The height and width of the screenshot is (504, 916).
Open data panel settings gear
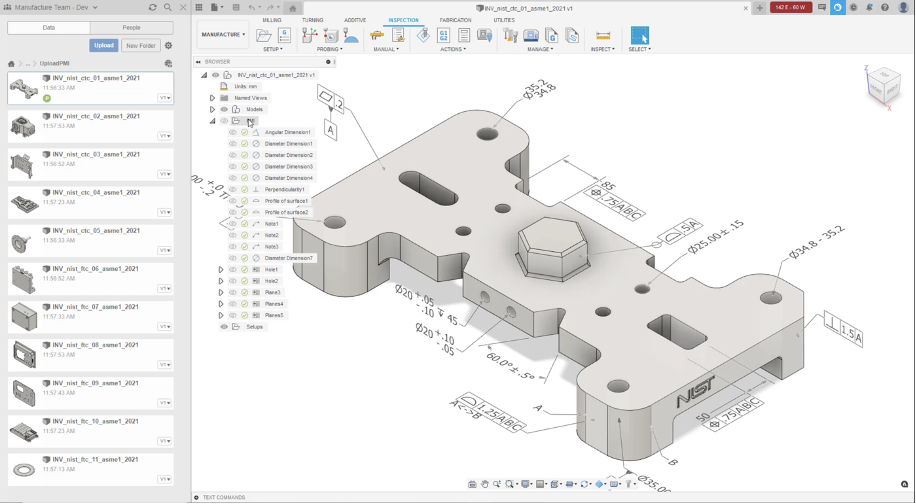pyautogui.click(x=168, y=45)
